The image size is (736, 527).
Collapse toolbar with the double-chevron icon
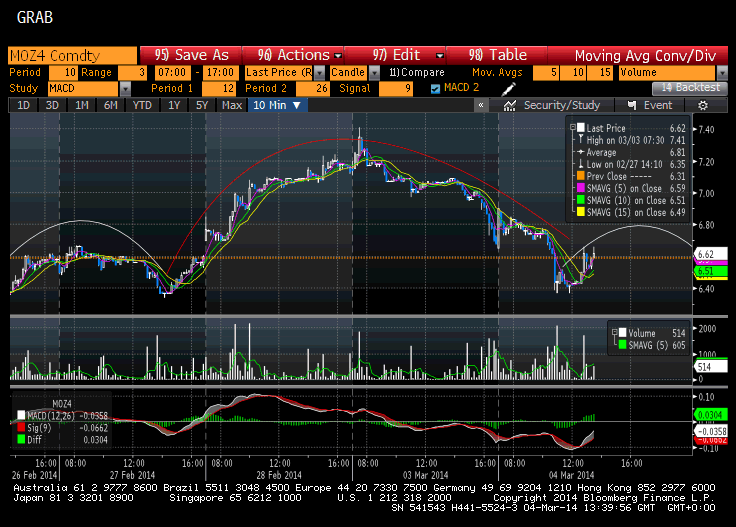[x=481, y=105]
